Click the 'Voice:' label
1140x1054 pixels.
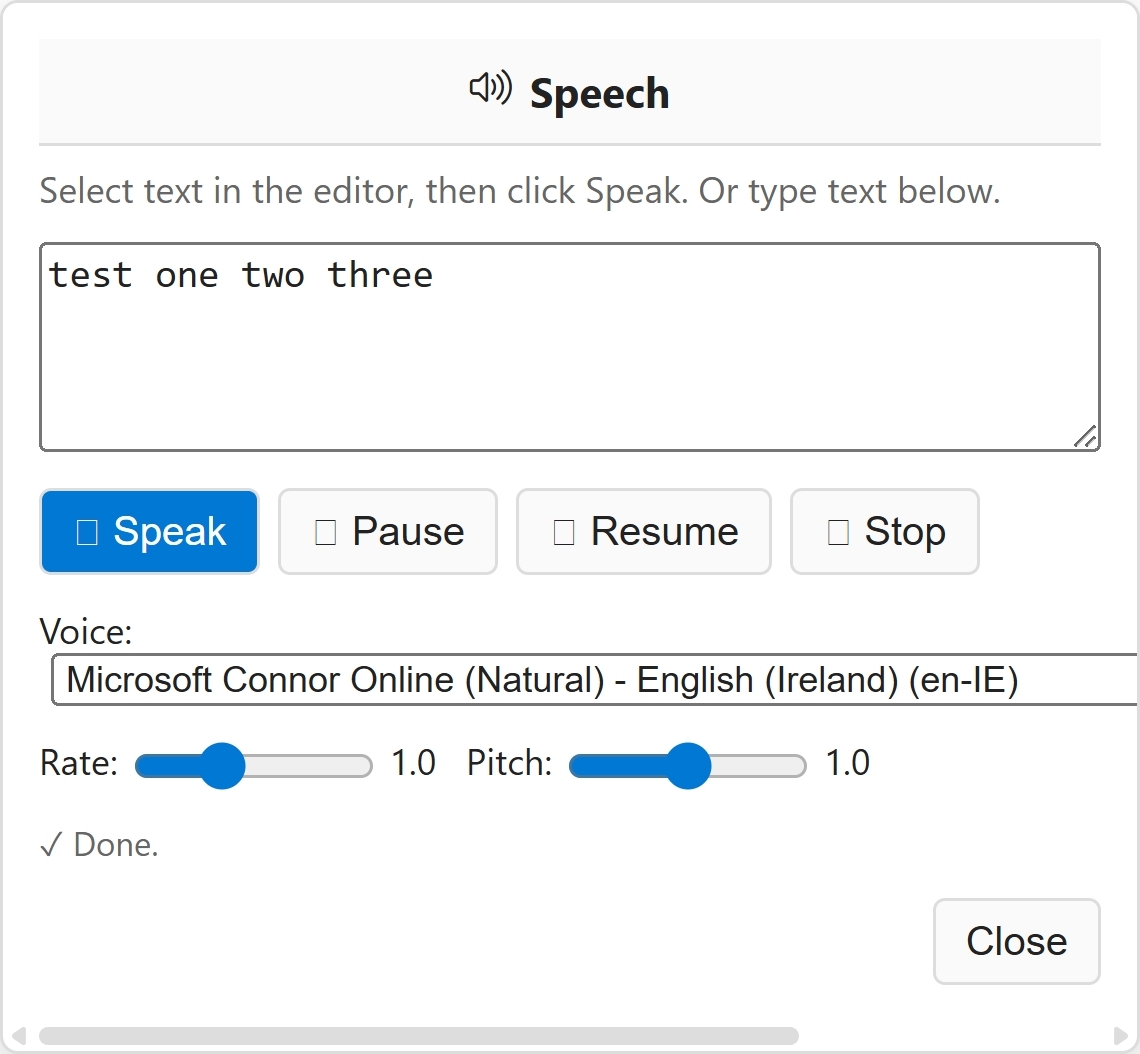(x=86, y=632)
